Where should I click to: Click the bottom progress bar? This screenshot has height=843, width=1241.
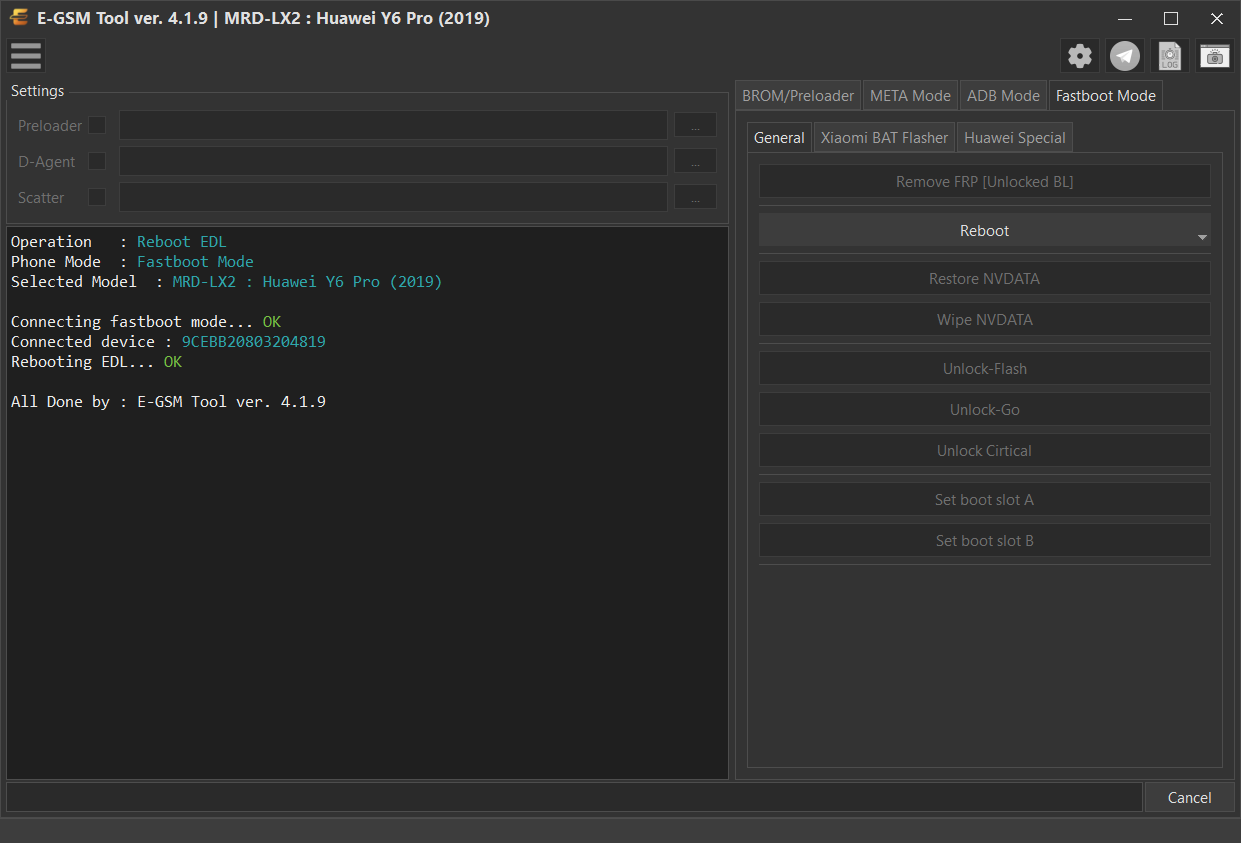(x=574, y=797)
